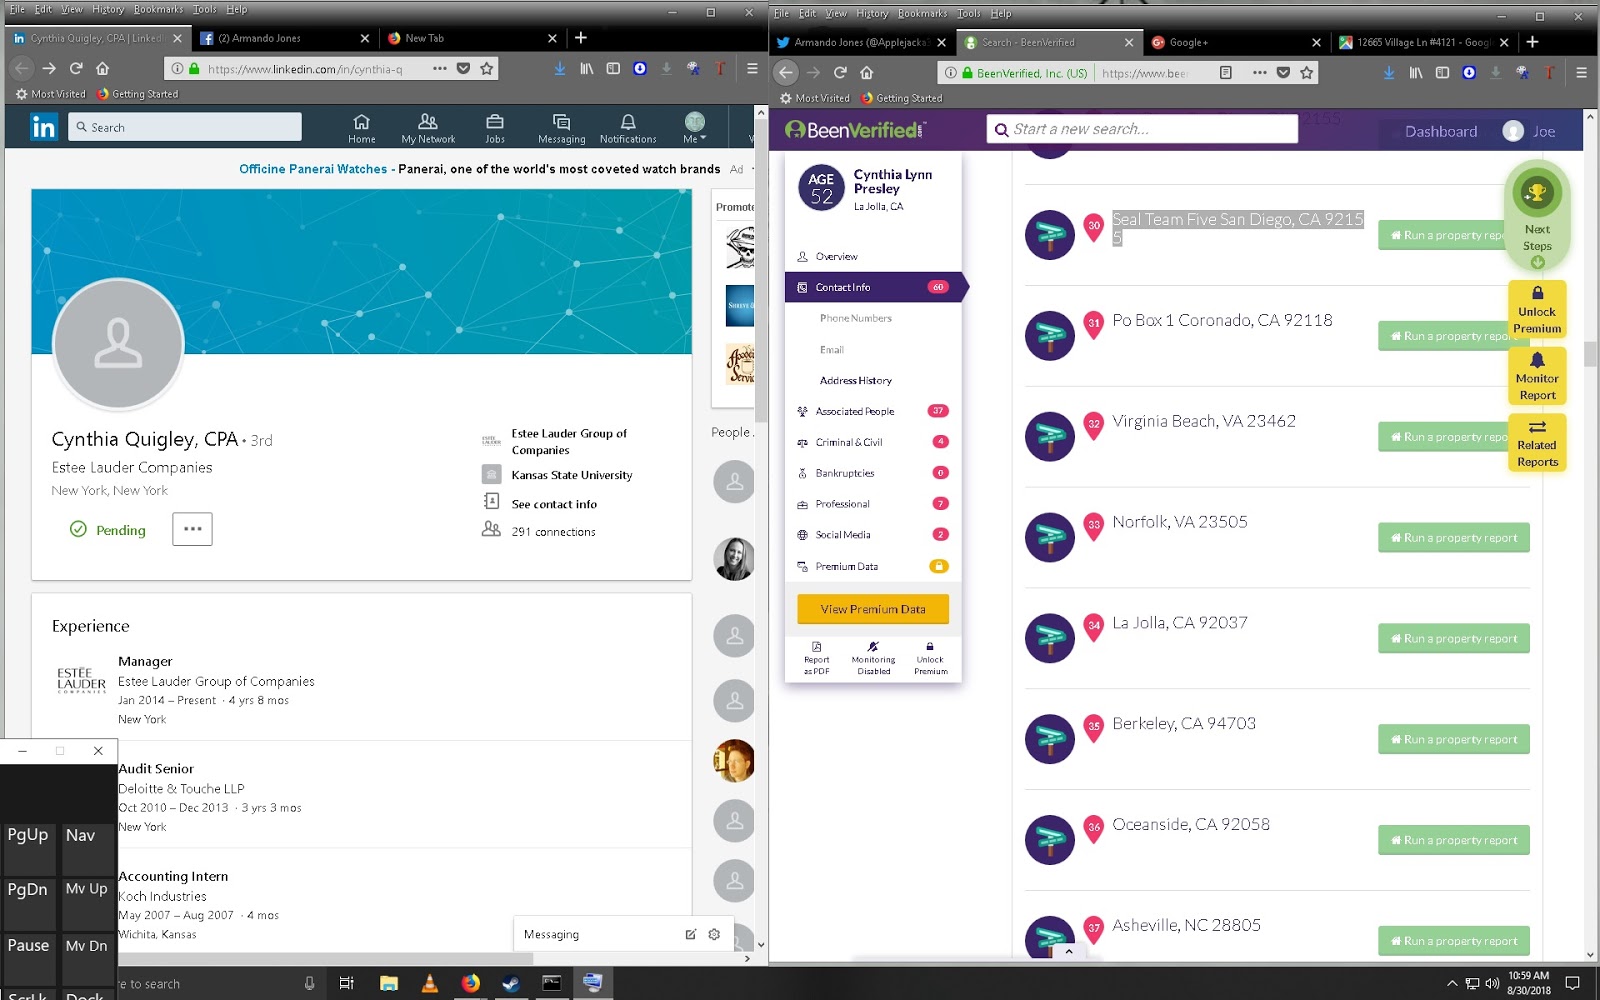This screenshot has height=1000, width=1600.
Task: Open page actions menu in LinkedIn address bar
Action: [x=440, y=68]
